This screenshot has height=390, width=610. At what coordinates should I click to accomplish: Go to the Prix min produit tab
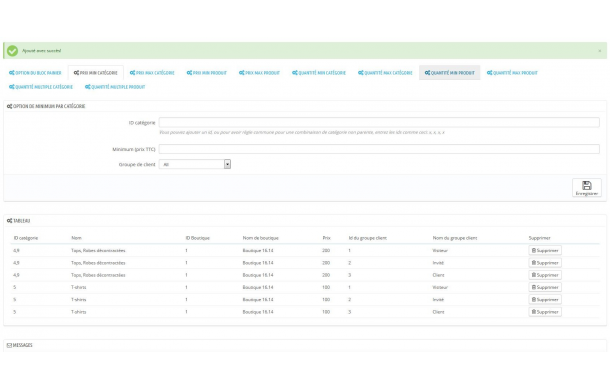pyautogui.click(x=207, y=73)
